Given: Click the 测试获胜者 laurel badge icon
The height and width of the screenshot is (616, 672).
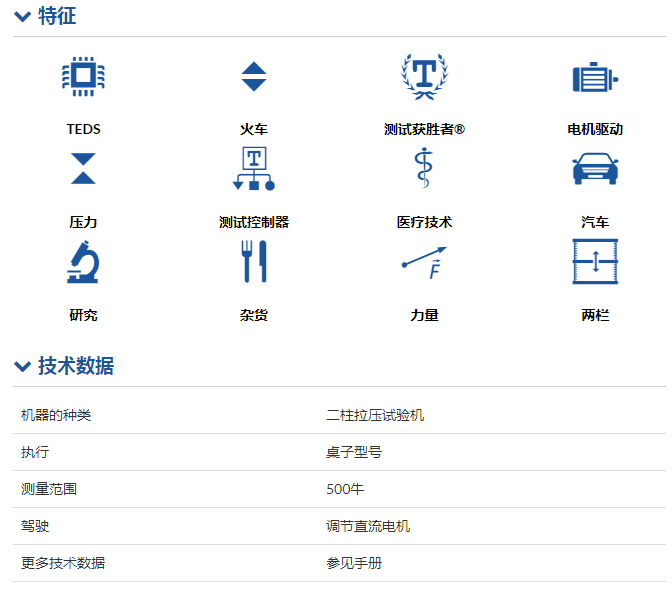Looking at the screenshot, I should pos(424,76).
